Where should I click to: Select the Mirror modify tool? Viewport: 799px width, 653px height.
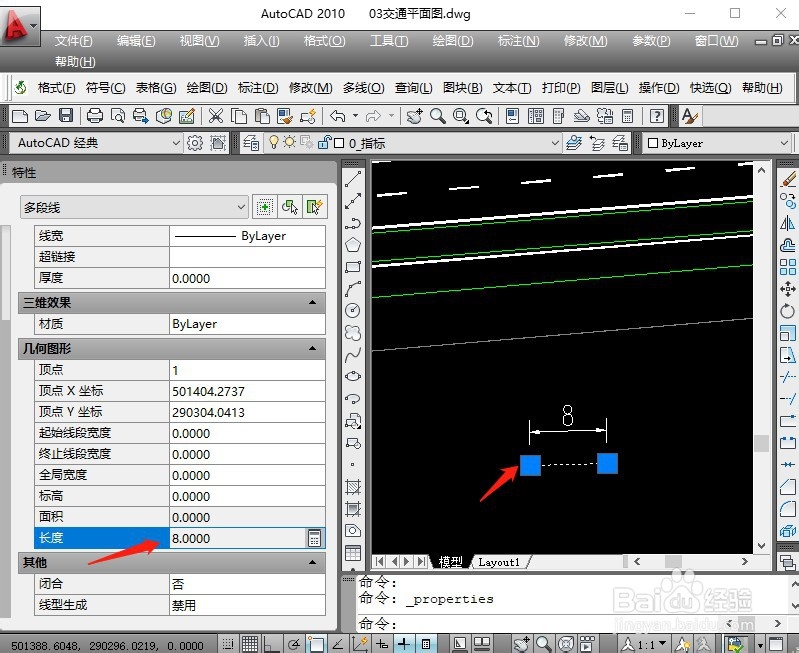pos(788,223)
